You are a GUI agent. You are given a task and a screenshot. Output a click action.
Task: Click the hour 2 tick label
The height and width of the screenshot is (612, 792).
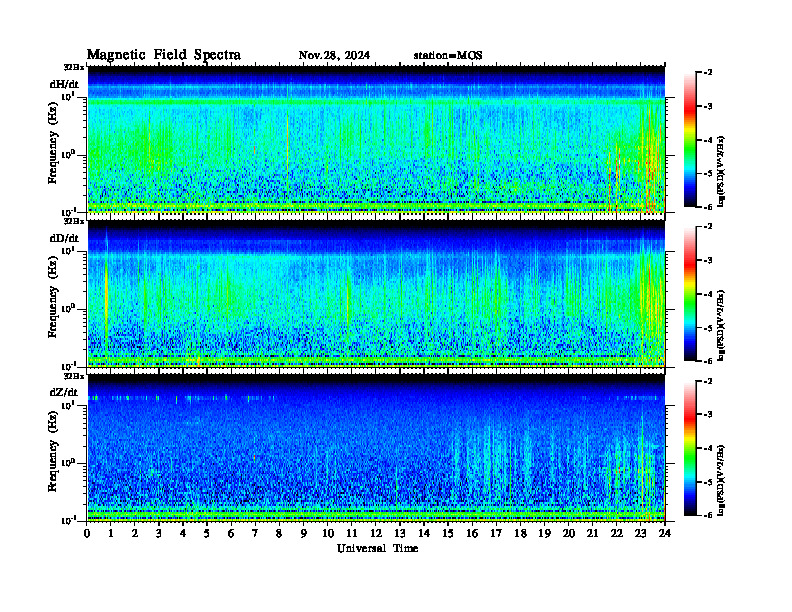point(135,533)
